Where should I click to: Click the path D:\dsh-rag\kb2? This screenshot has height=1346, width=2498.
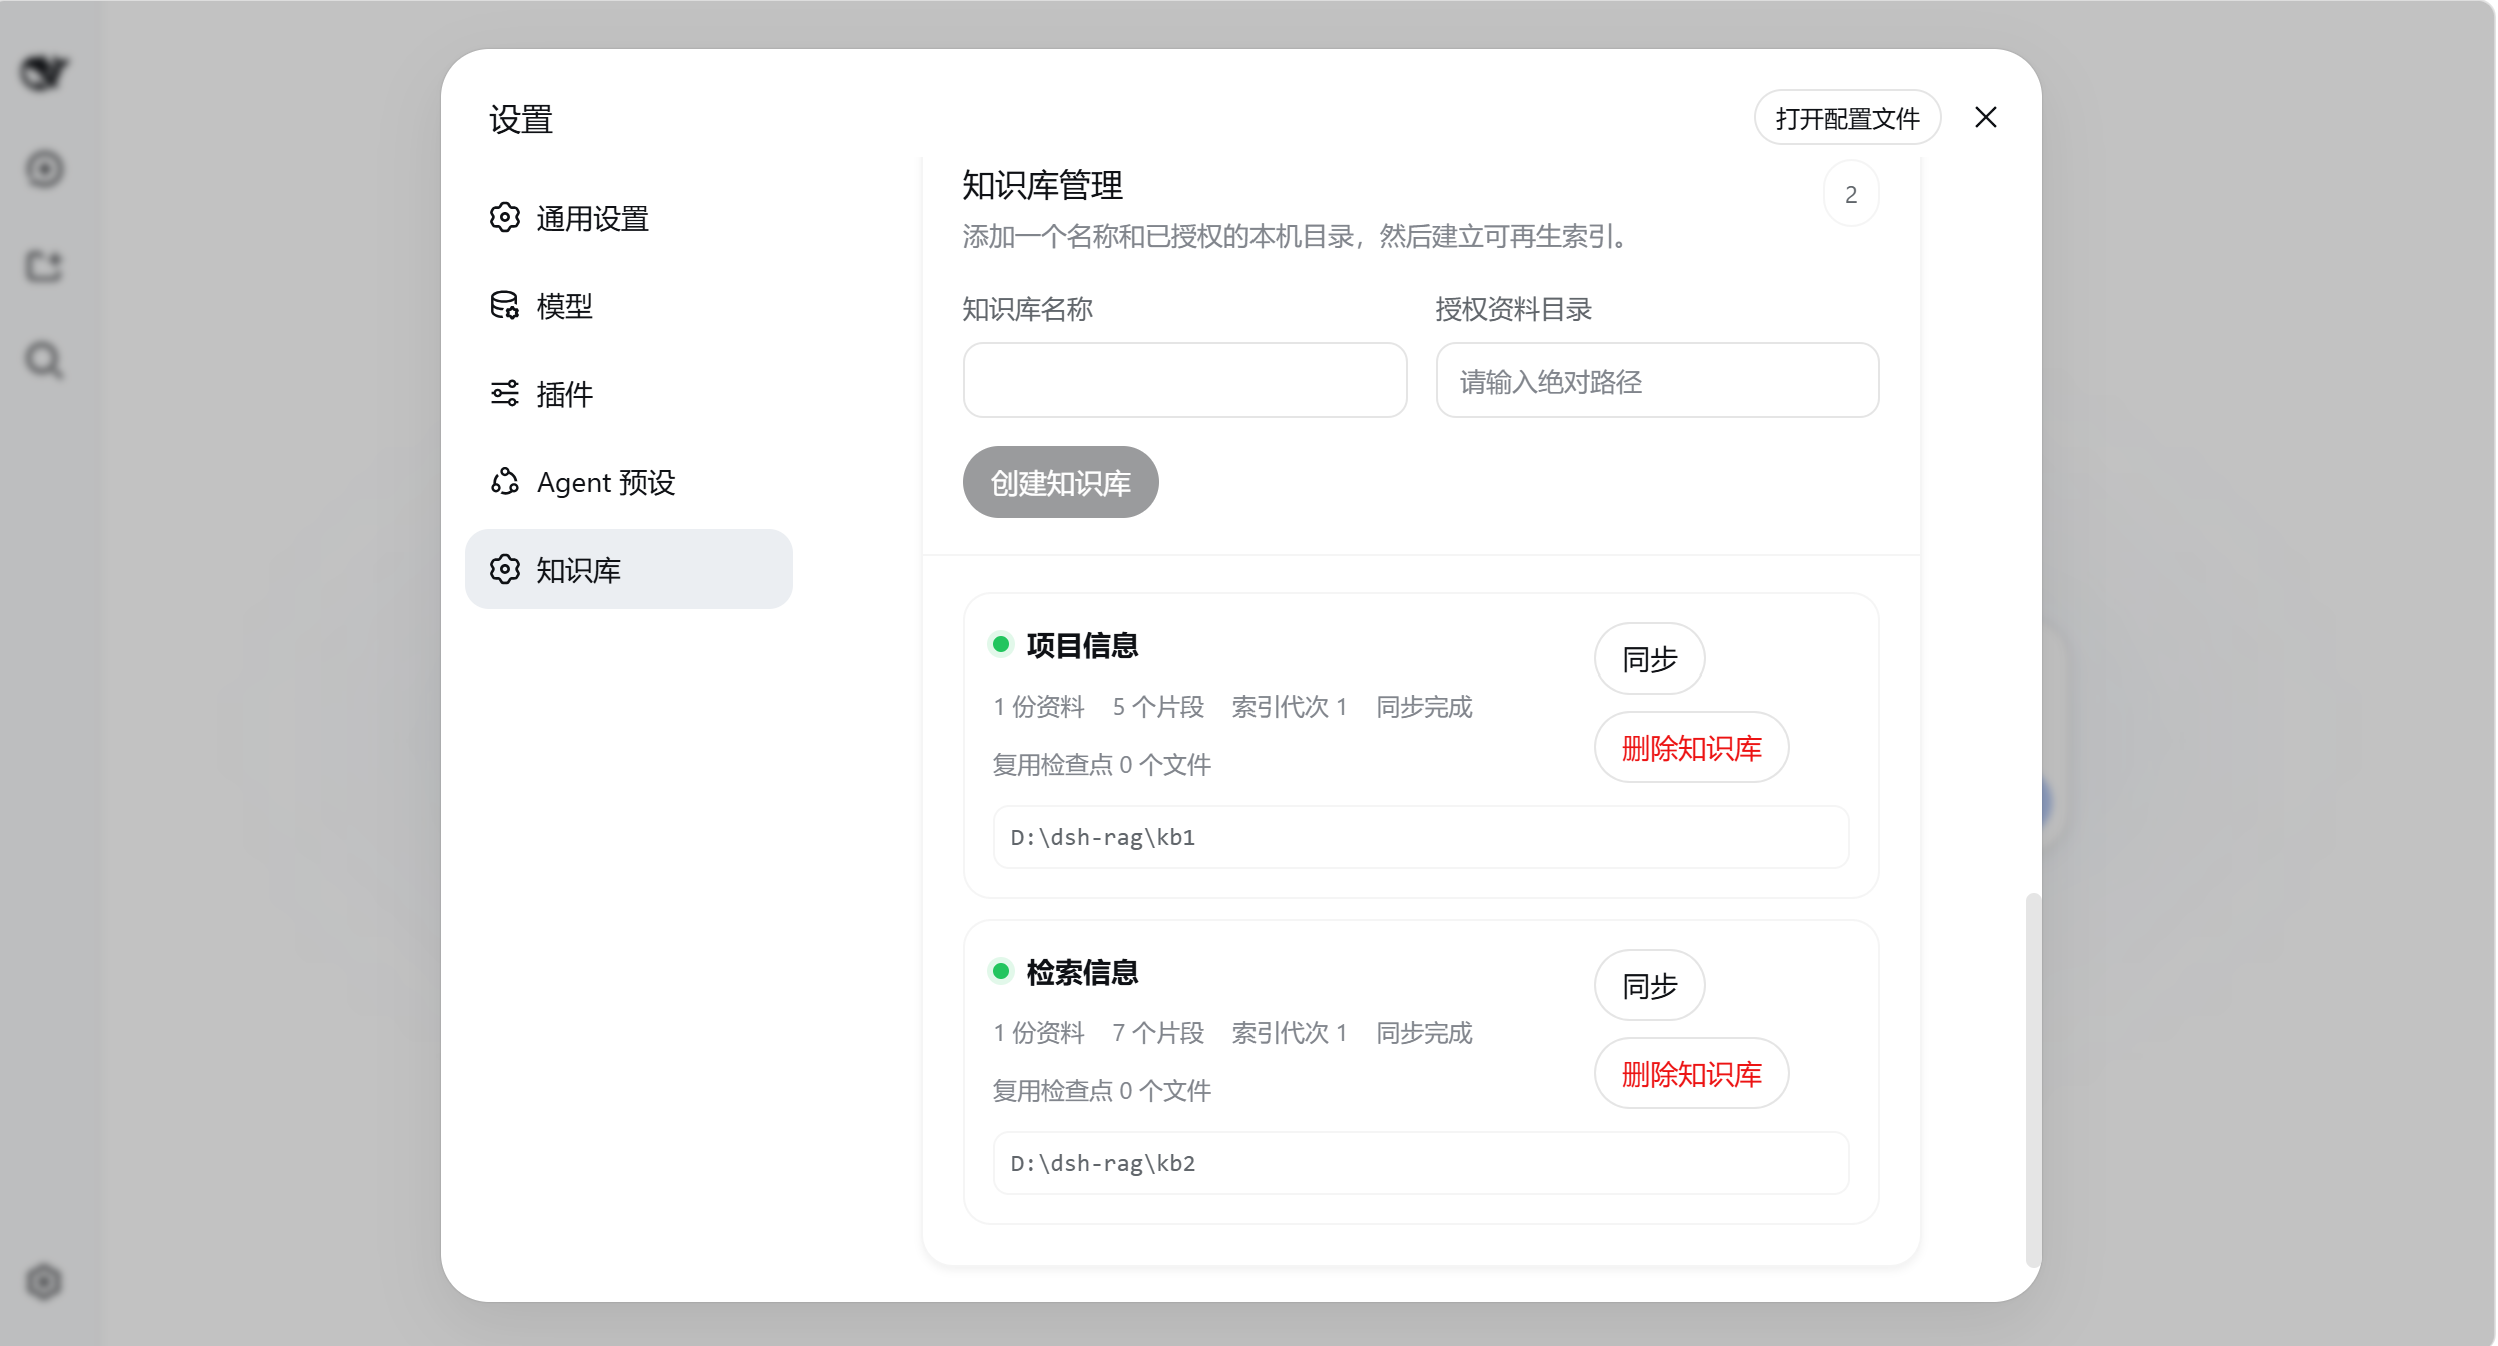(1103, 1163)
